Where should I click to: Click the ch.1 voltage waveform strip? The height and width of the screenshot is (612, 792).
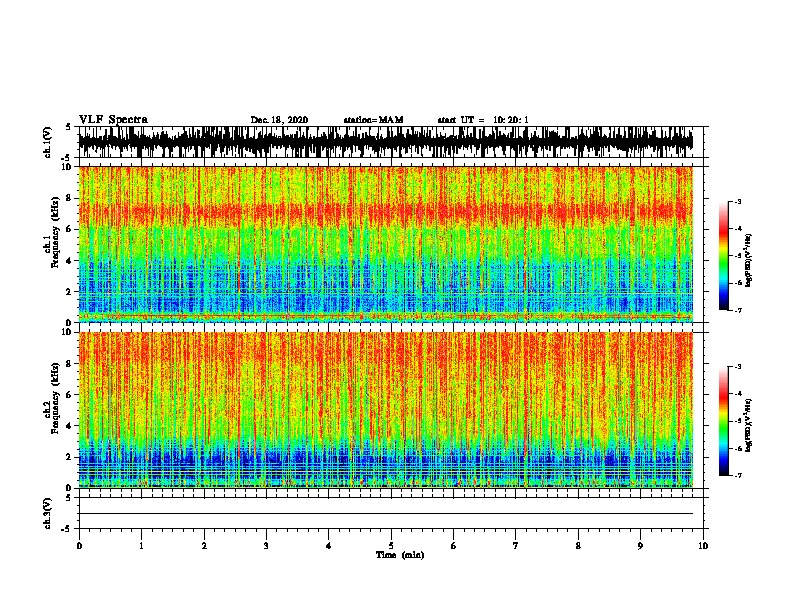tap(386, 142)
